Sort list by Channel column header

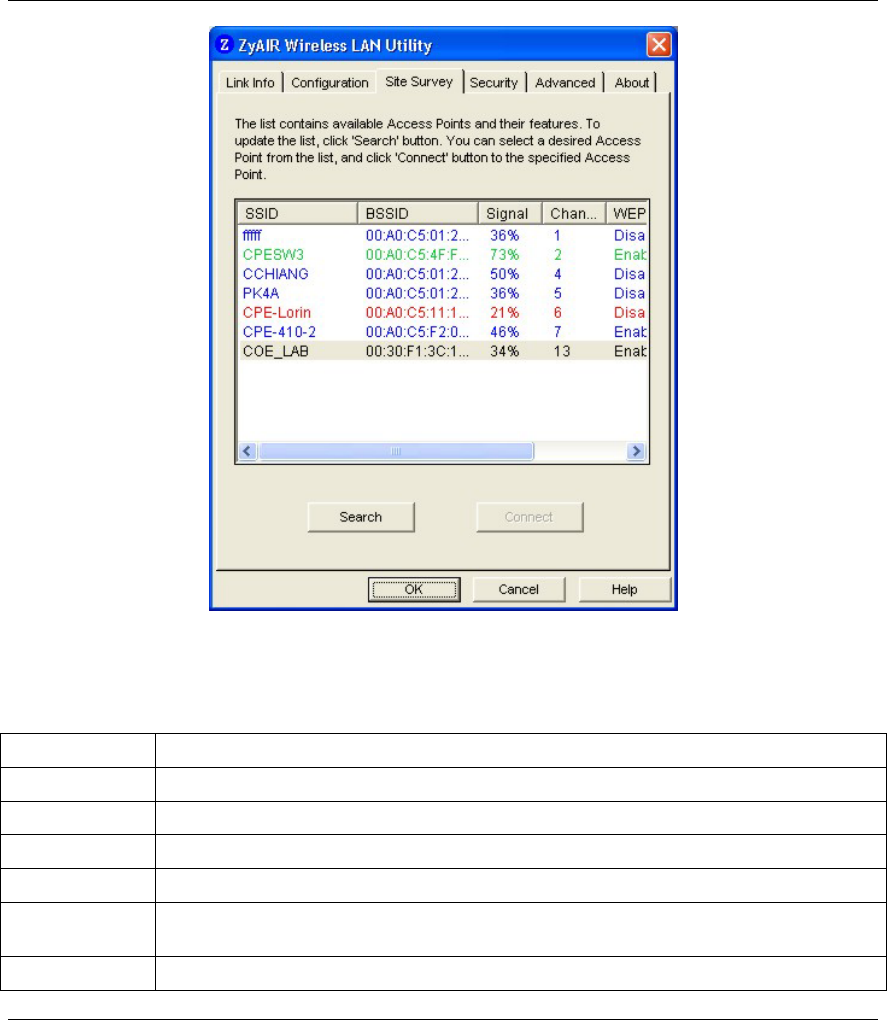pyautogui.click(x=574, y=213)
